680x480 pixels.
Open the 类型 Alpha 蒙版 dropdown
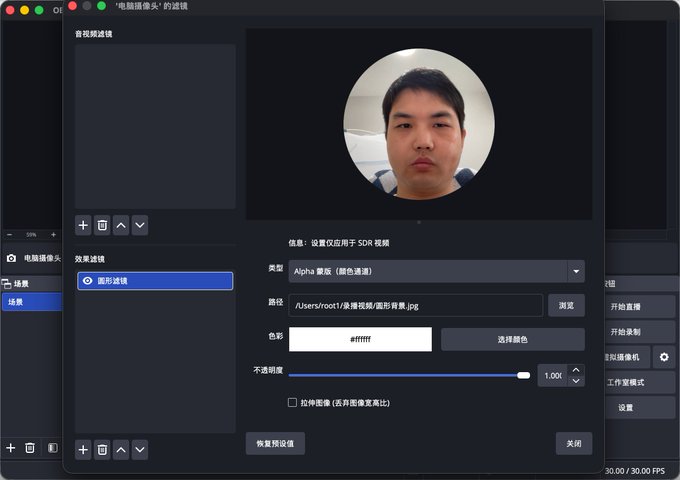pyautogui.click(x=437, y=271)
